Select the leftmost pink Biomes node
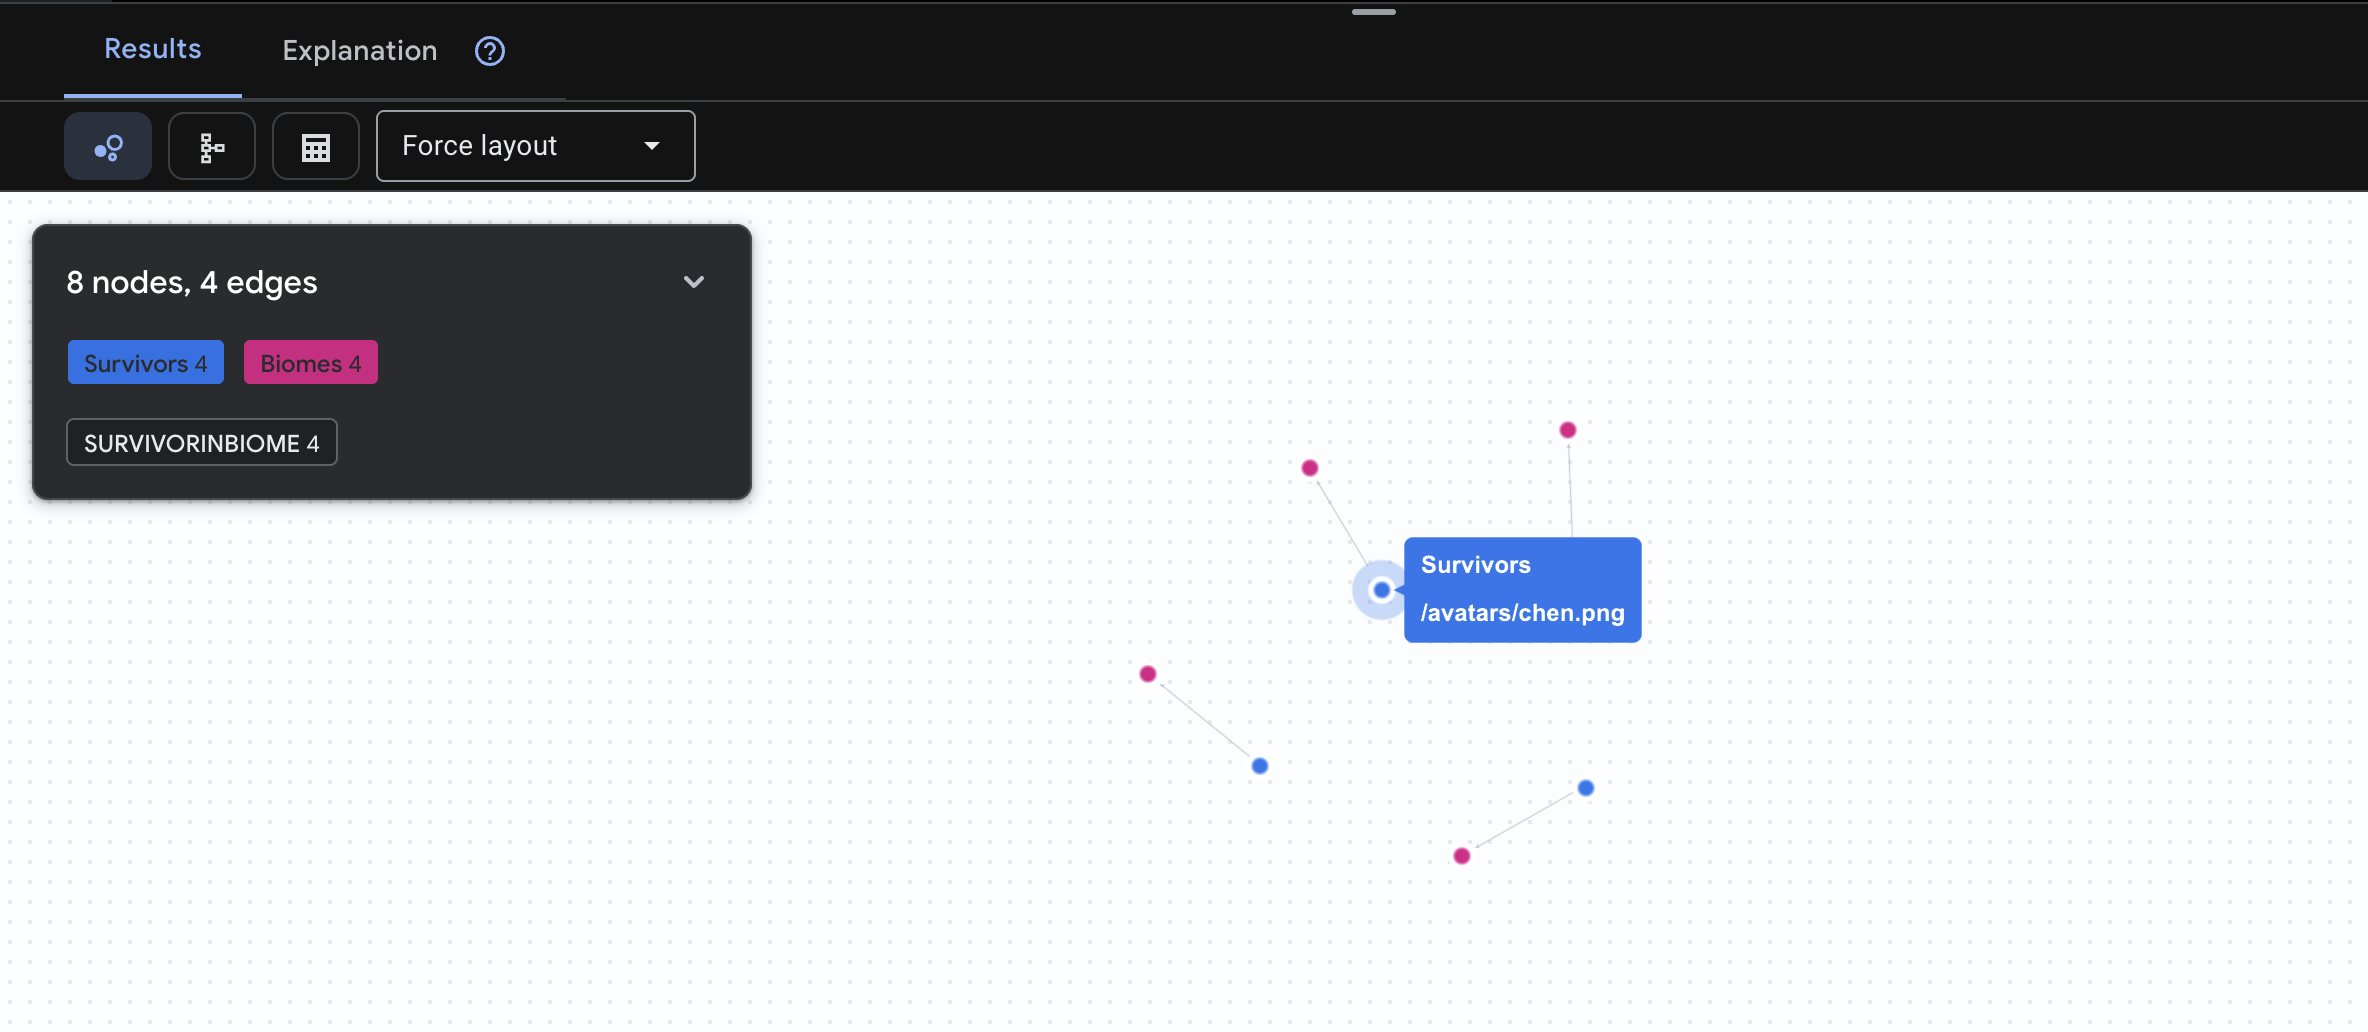The height and width of the screenshot is (1032, 2368). [1148, 674]
